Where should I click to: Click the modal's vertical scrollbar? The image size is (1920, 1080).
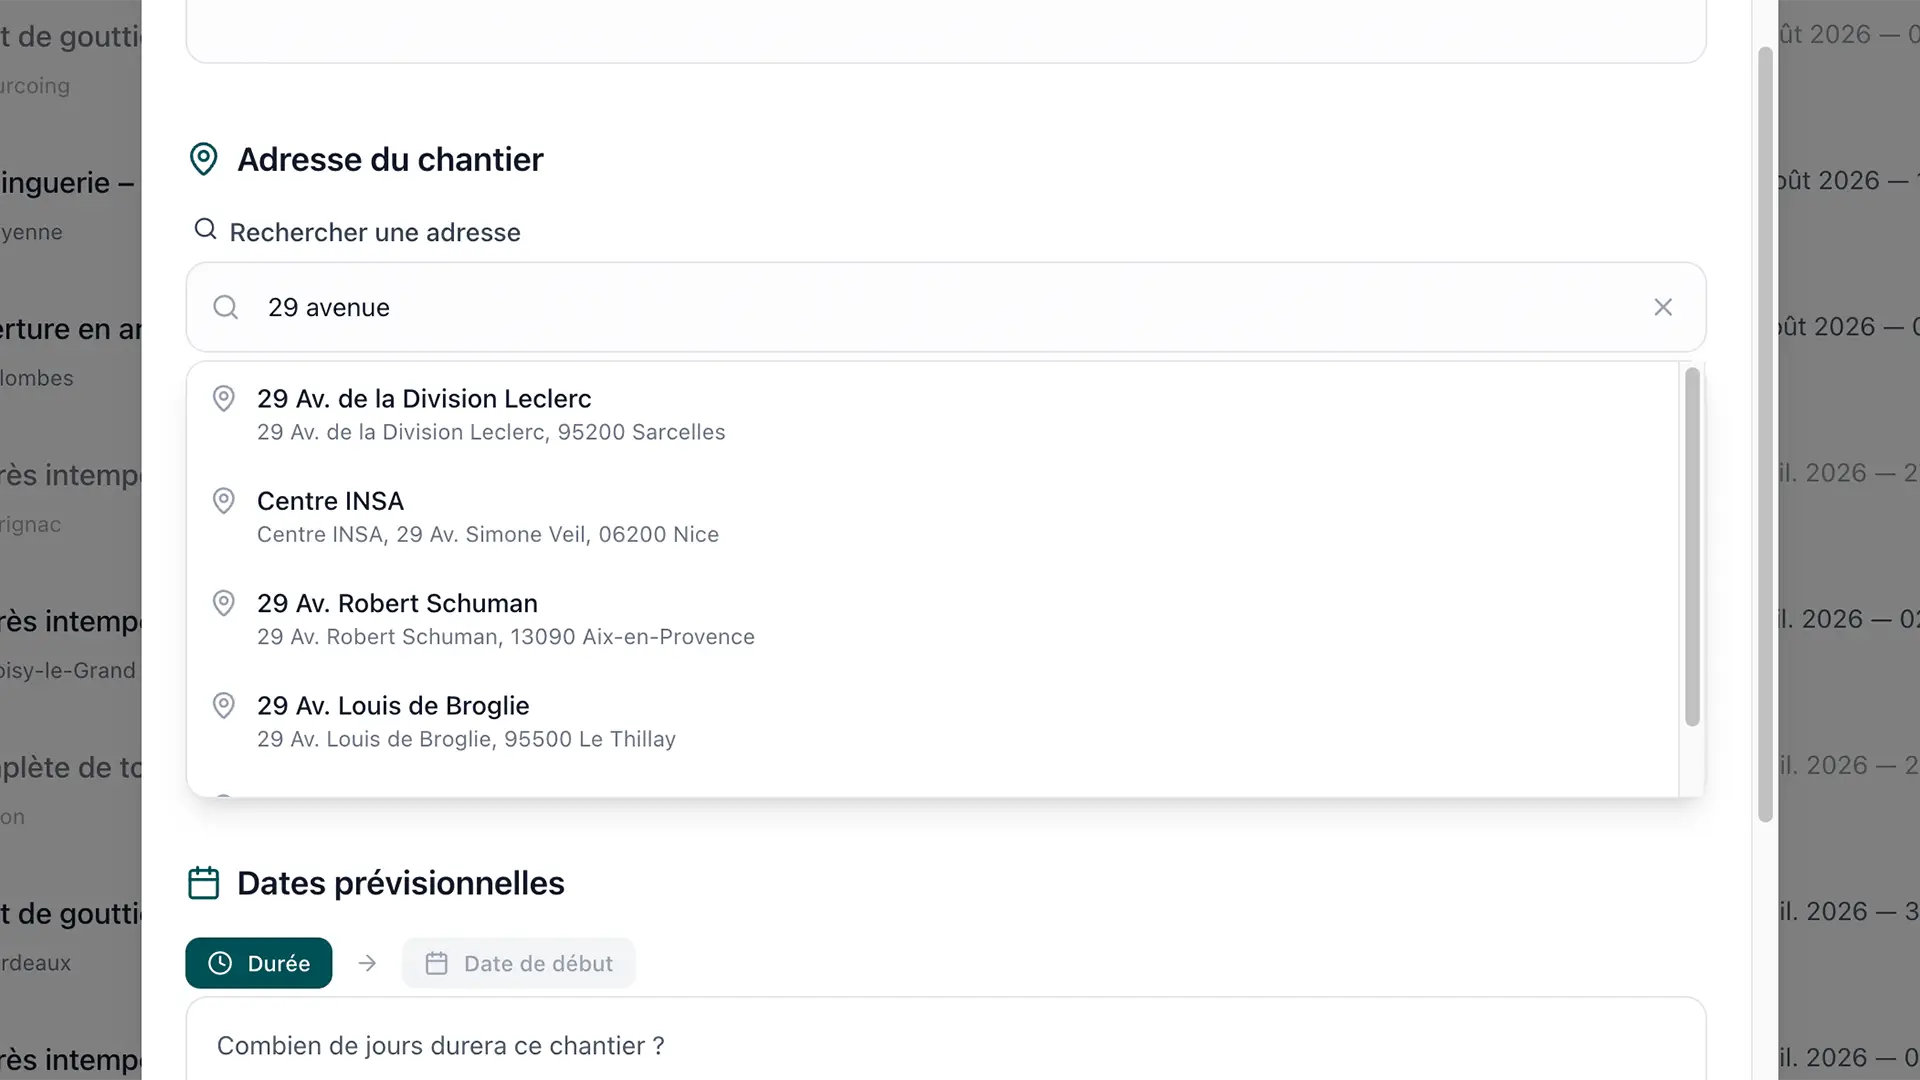click(1765, 435)
